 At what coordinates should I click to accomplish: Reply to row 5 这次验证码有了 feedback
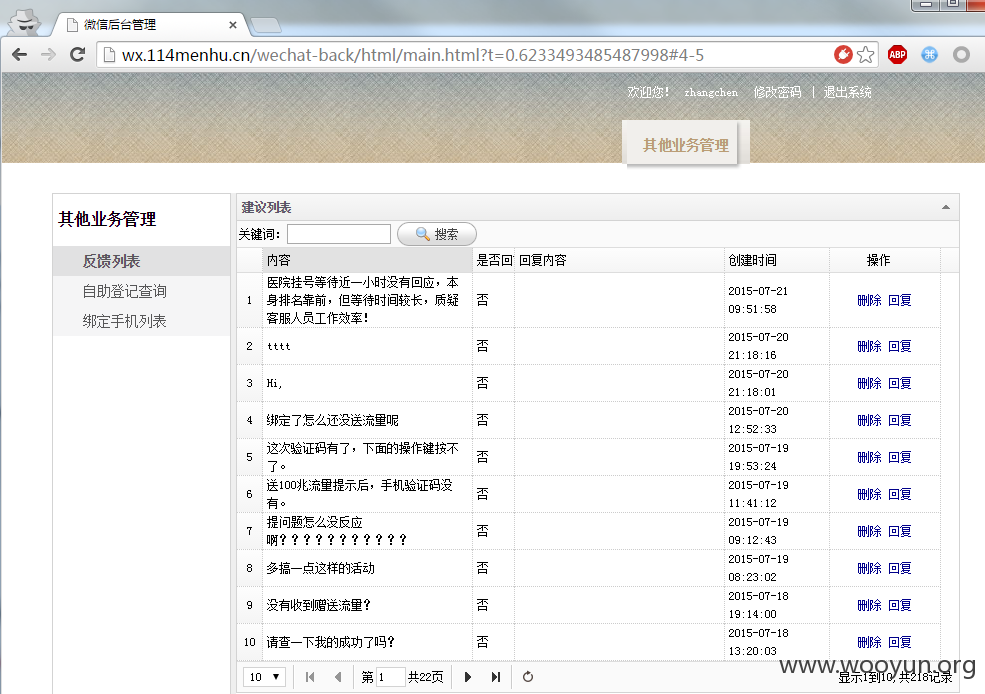(x=900, y=457)
